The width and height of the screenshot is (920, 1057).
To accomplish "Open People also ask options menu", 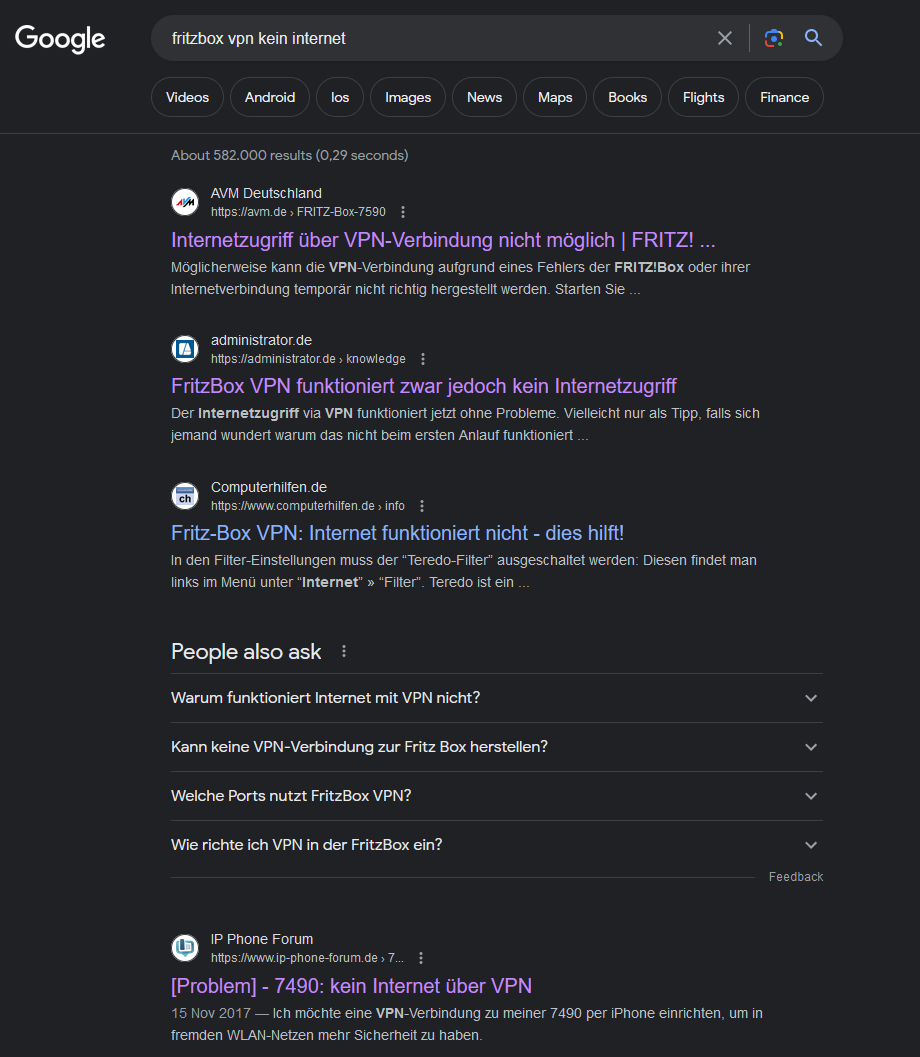I will click(x=344, y=651).
